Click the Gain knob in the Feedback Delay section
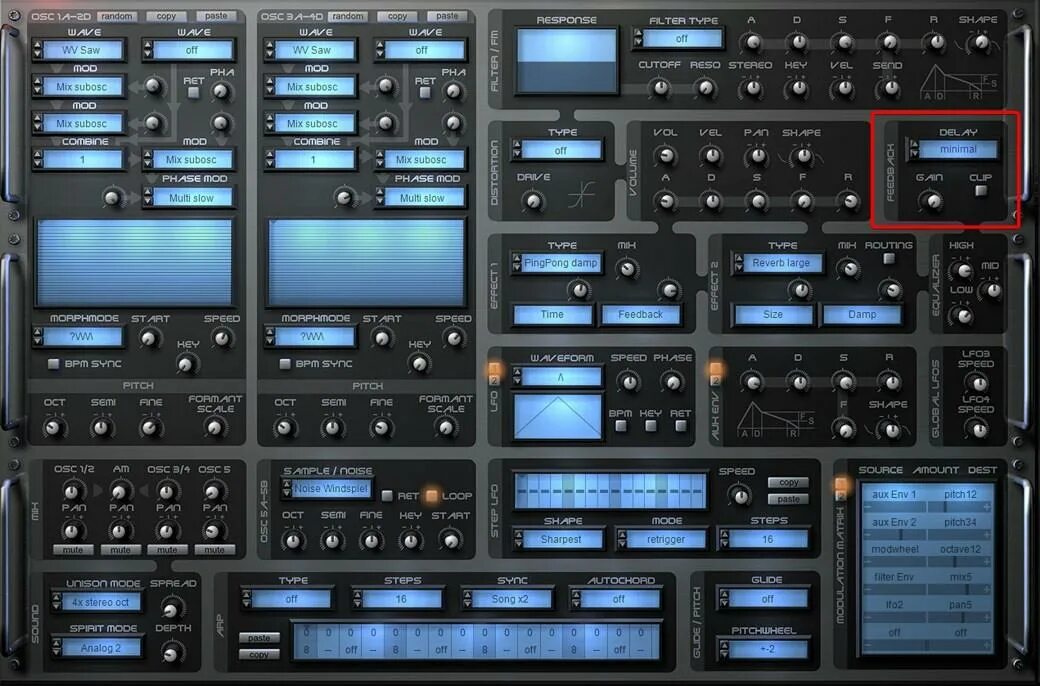Screen dimensions: 1040x686 [x=930, y=203]
